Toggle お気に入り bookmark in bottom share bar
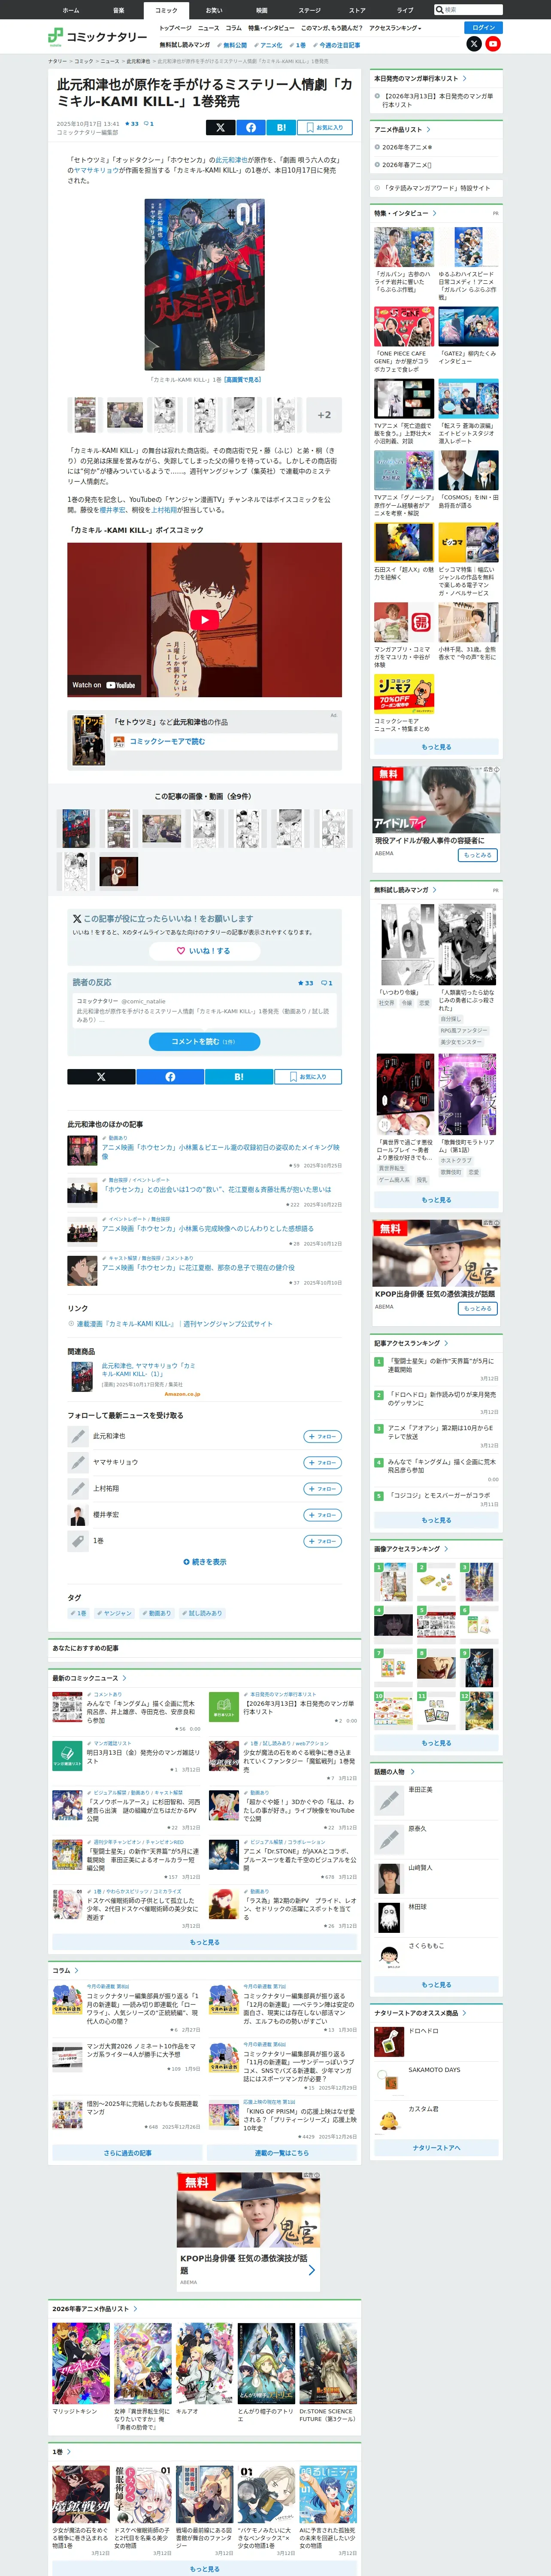The width and height of the screenshot is (551, 2576). pyautogui.click(x=308, y=1077)
